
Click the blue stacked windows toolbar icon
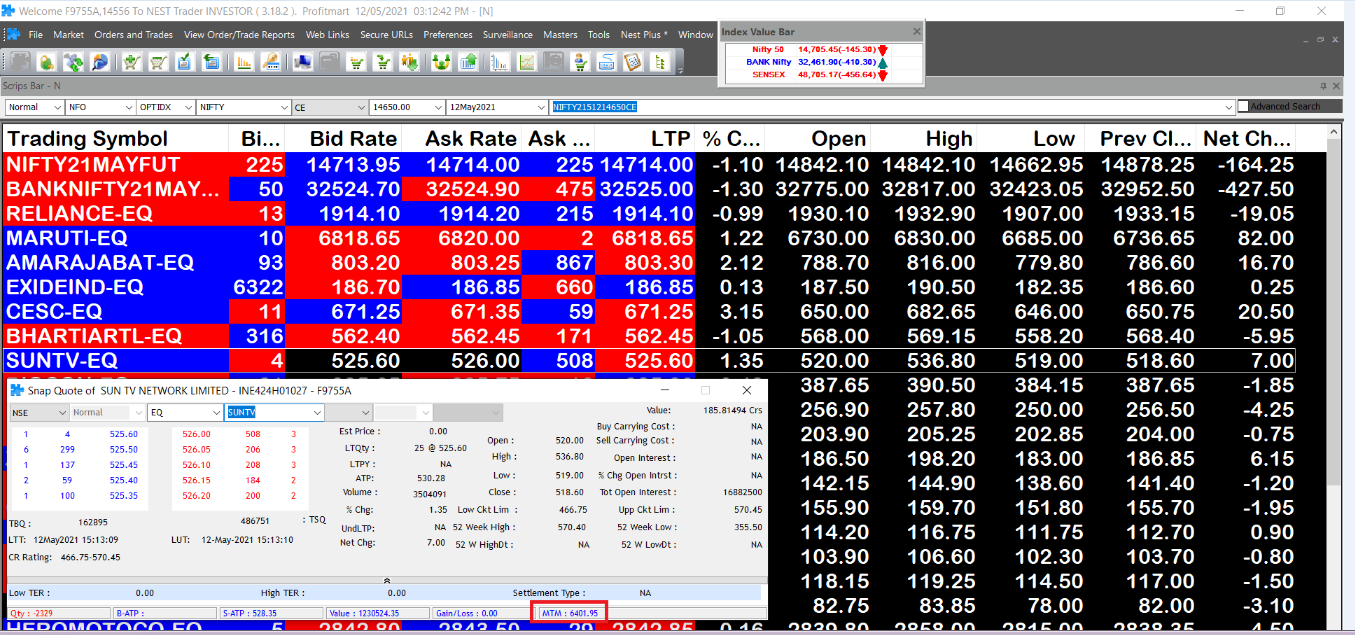coord(211,62)
